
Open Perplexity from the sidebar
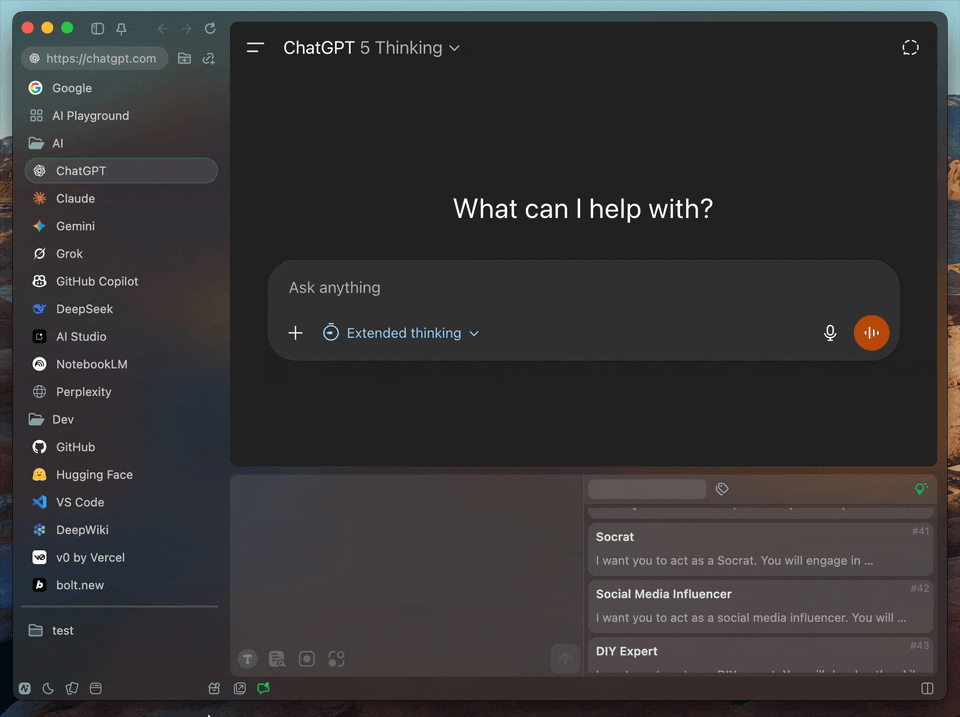(x=121, y=391)
